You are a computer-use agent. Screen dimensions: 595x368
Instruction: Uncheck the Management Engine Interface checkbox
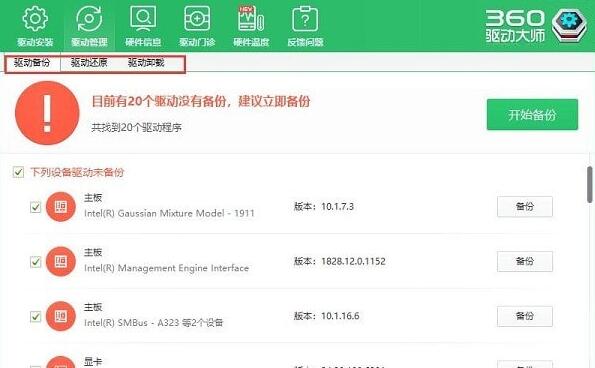pos(35,262)
